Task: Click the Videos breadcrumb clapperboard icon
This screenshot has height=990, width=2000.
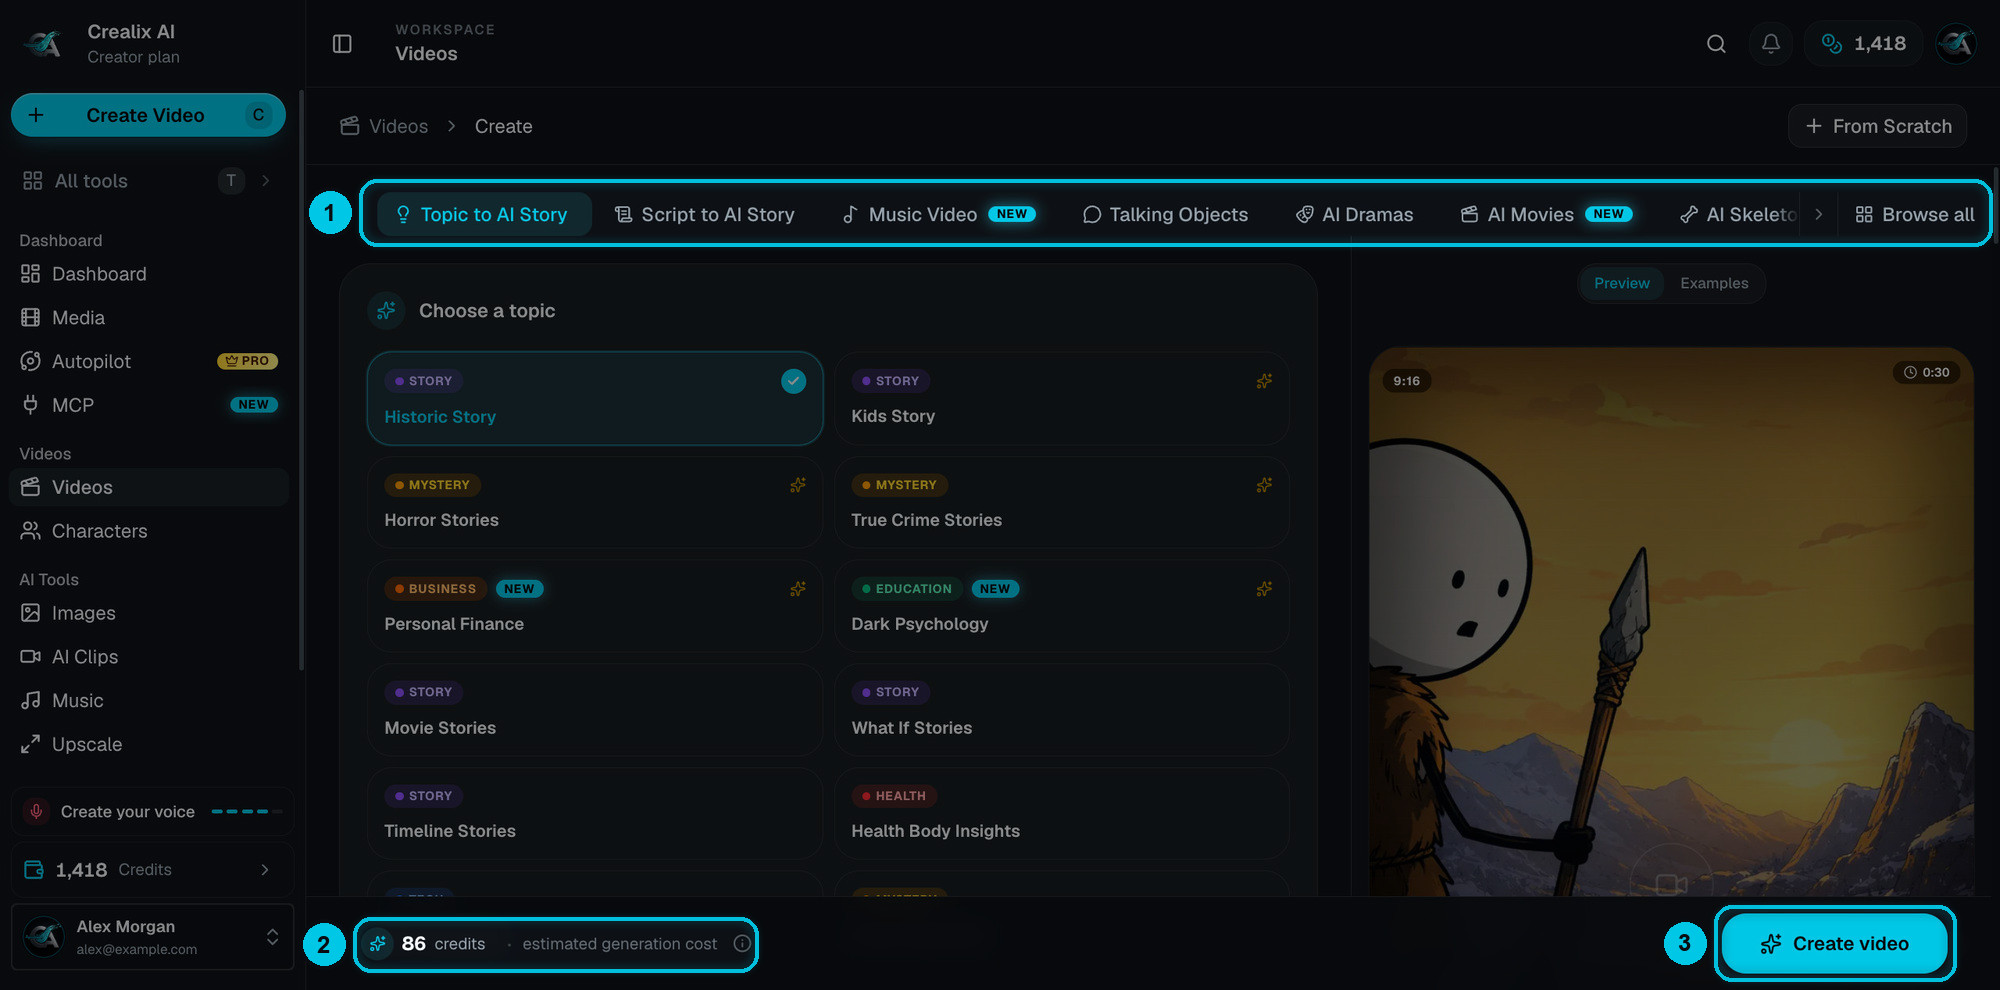Action: point(349,126)
